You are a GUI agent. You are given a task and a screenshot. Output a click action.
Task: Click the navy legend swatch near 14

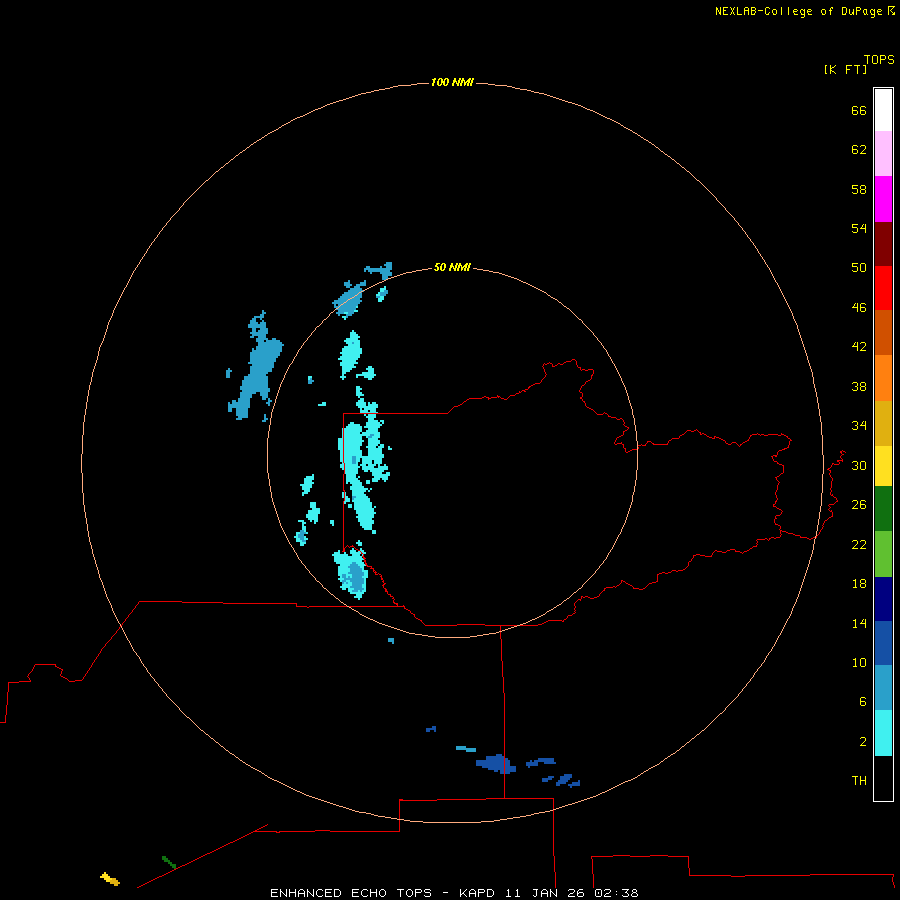pyautogui.click(x=883, y=599)
